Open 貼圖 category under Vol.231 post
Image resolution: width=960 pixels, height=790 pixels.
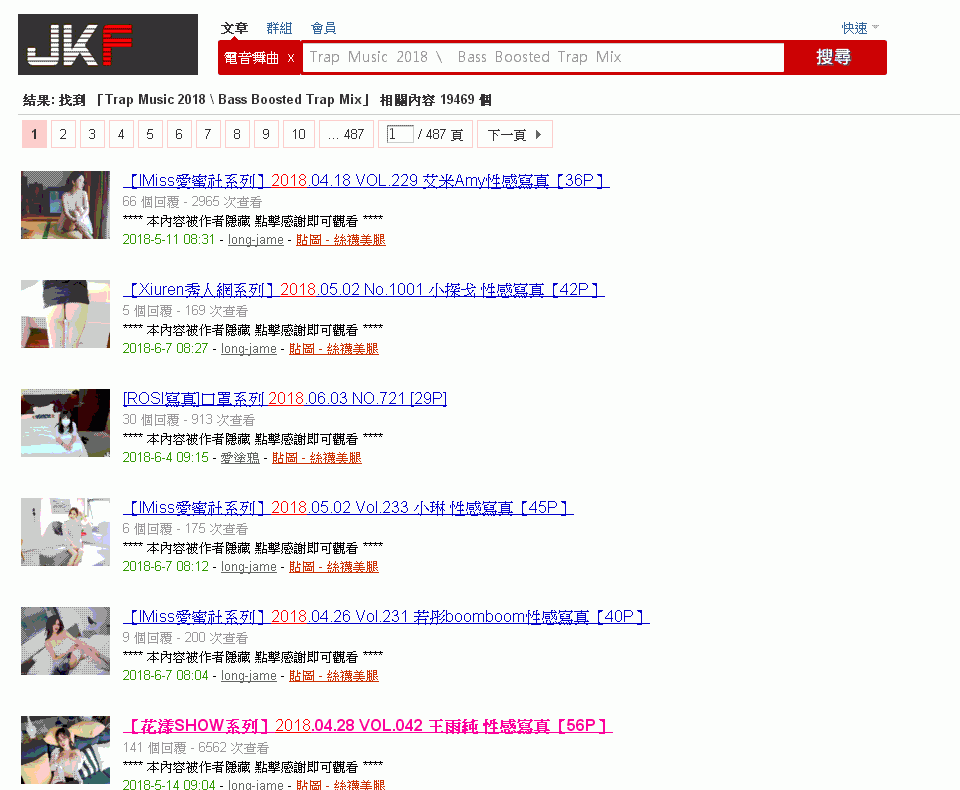(334, 676)
